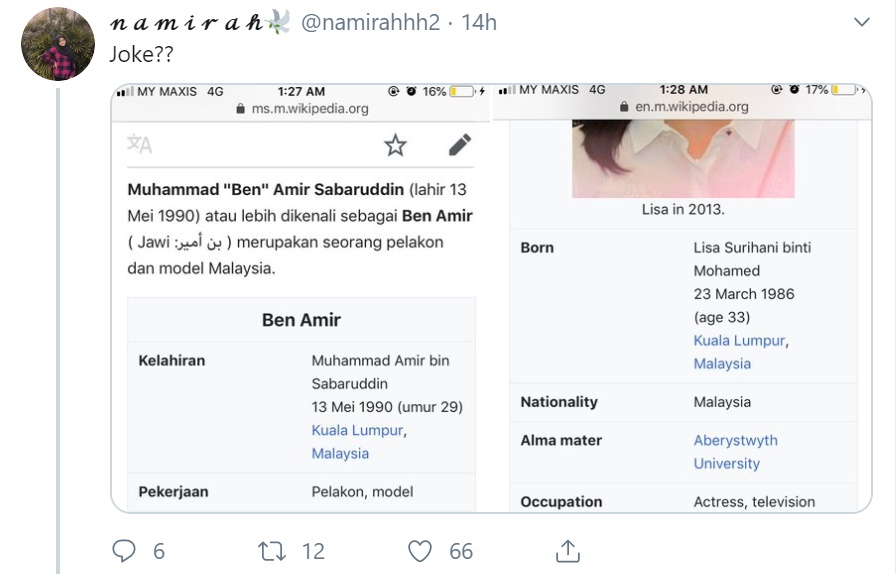
Task: Click the star watchlist icon
Action: 395,145
